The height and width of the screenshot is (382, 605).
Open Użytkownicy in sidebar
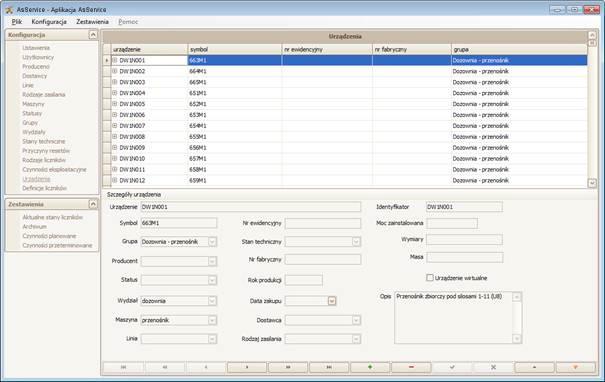(x=38, y=57)
